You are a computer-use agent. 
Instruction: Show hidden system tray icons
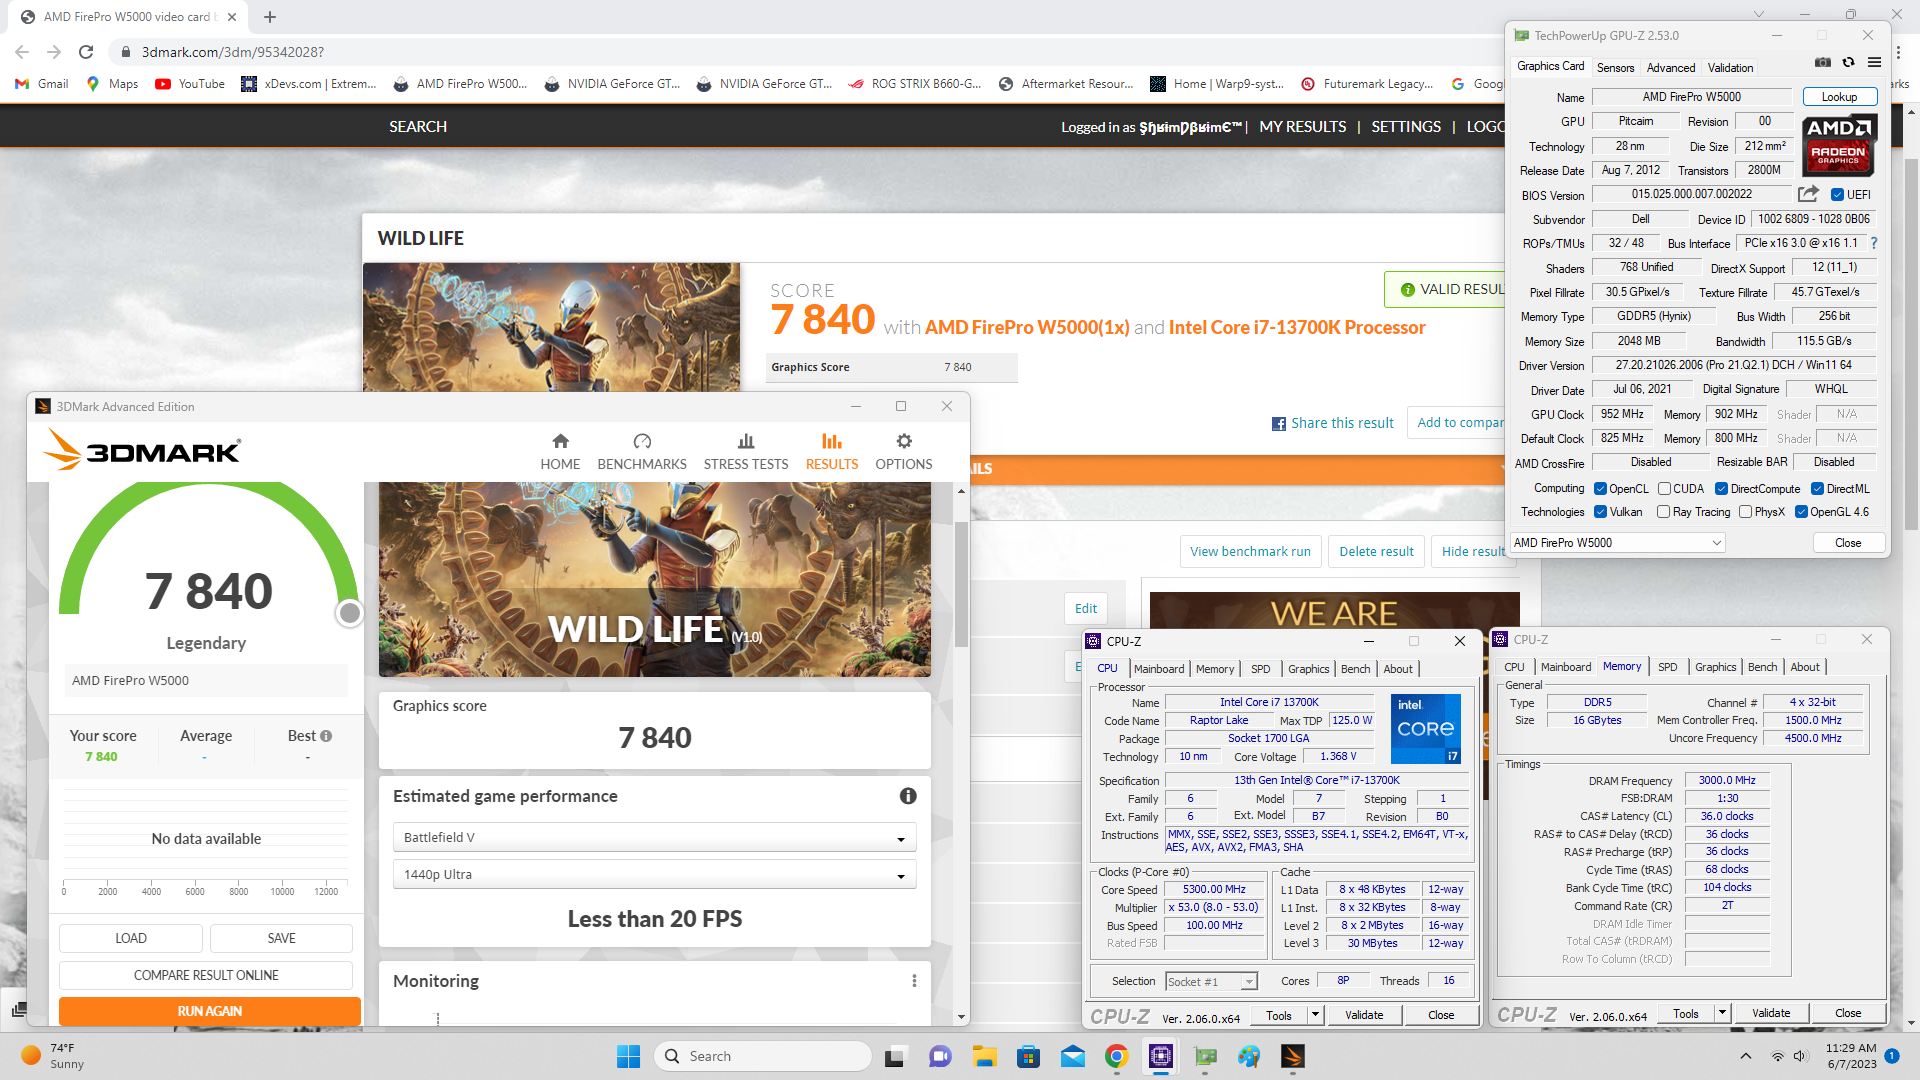tap(1746, 1056)
